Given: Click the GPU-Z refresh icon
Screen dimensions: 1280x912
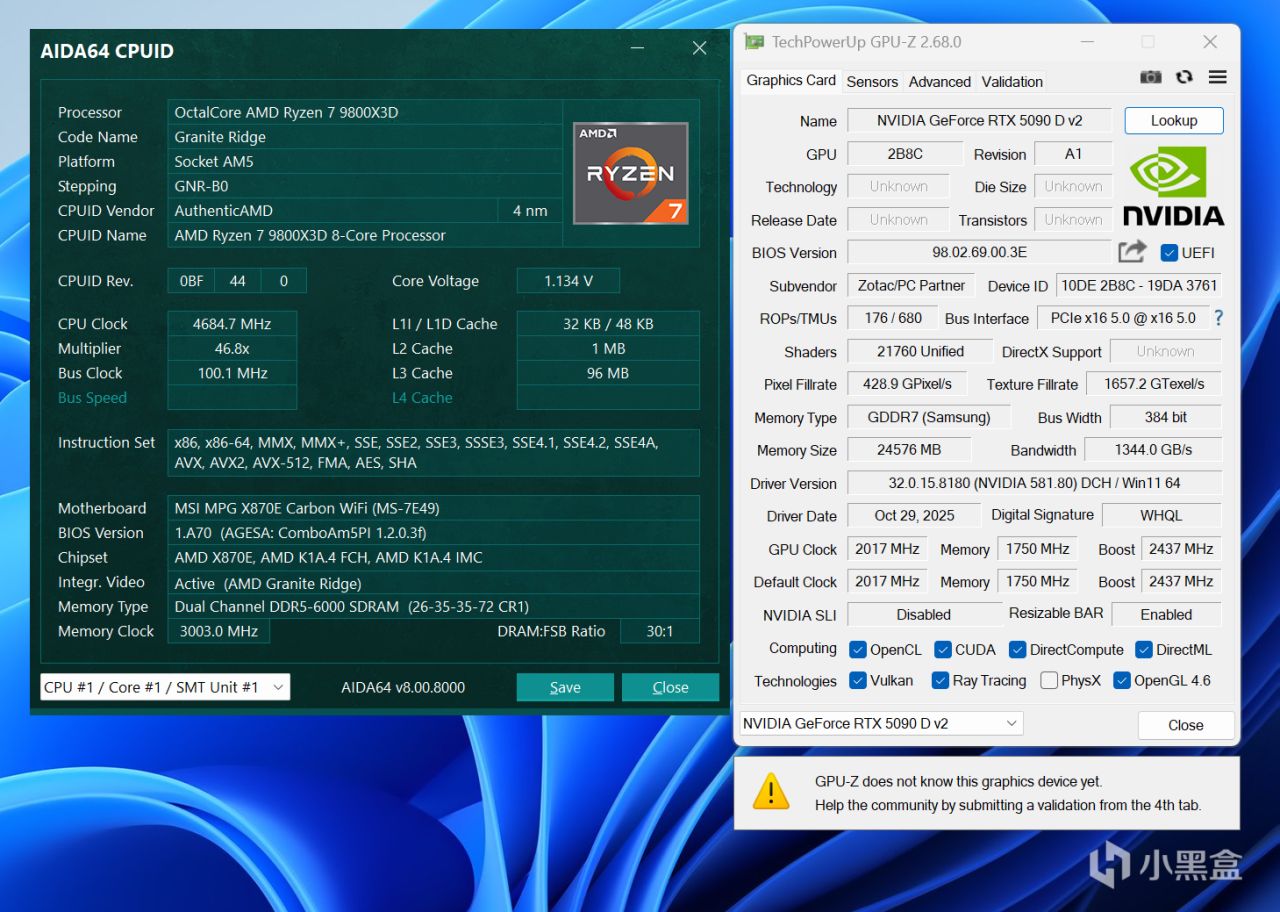Looking at the screenshot, I should (1184, 77).
